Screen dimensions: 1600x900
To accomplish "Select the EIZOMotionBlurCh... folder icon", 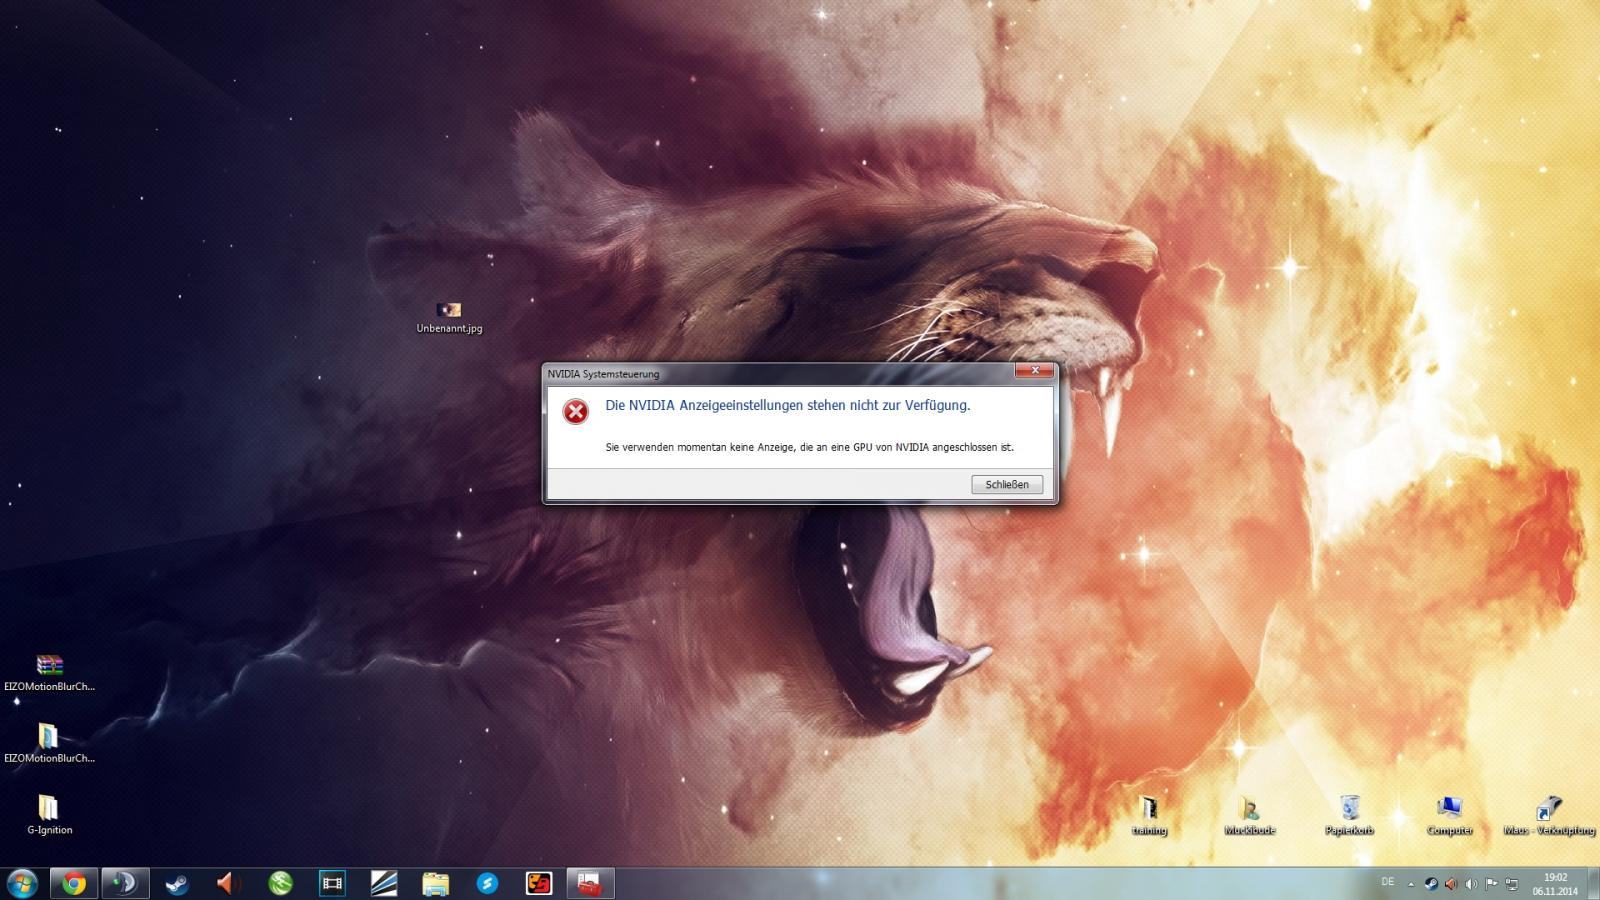I will [49, 745].
